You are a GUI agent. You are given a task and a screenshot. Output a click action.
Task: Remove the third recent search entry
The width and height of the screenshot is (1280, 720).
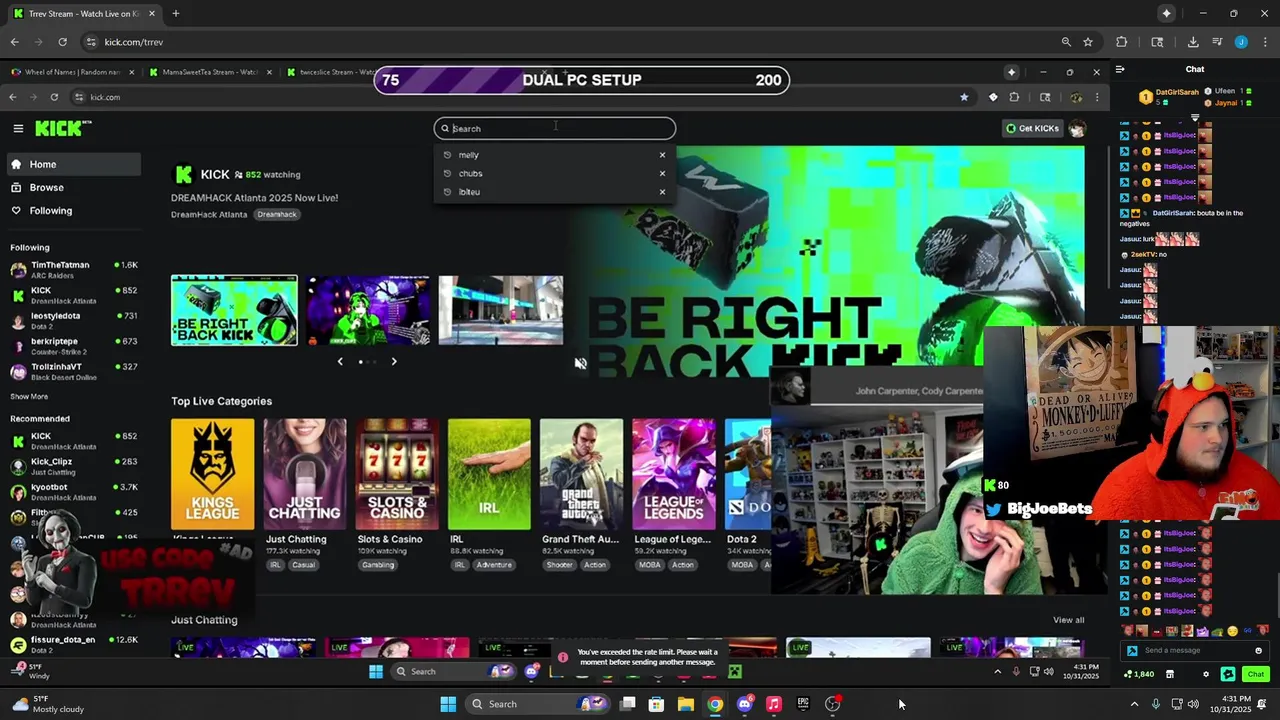coord(662,191)
